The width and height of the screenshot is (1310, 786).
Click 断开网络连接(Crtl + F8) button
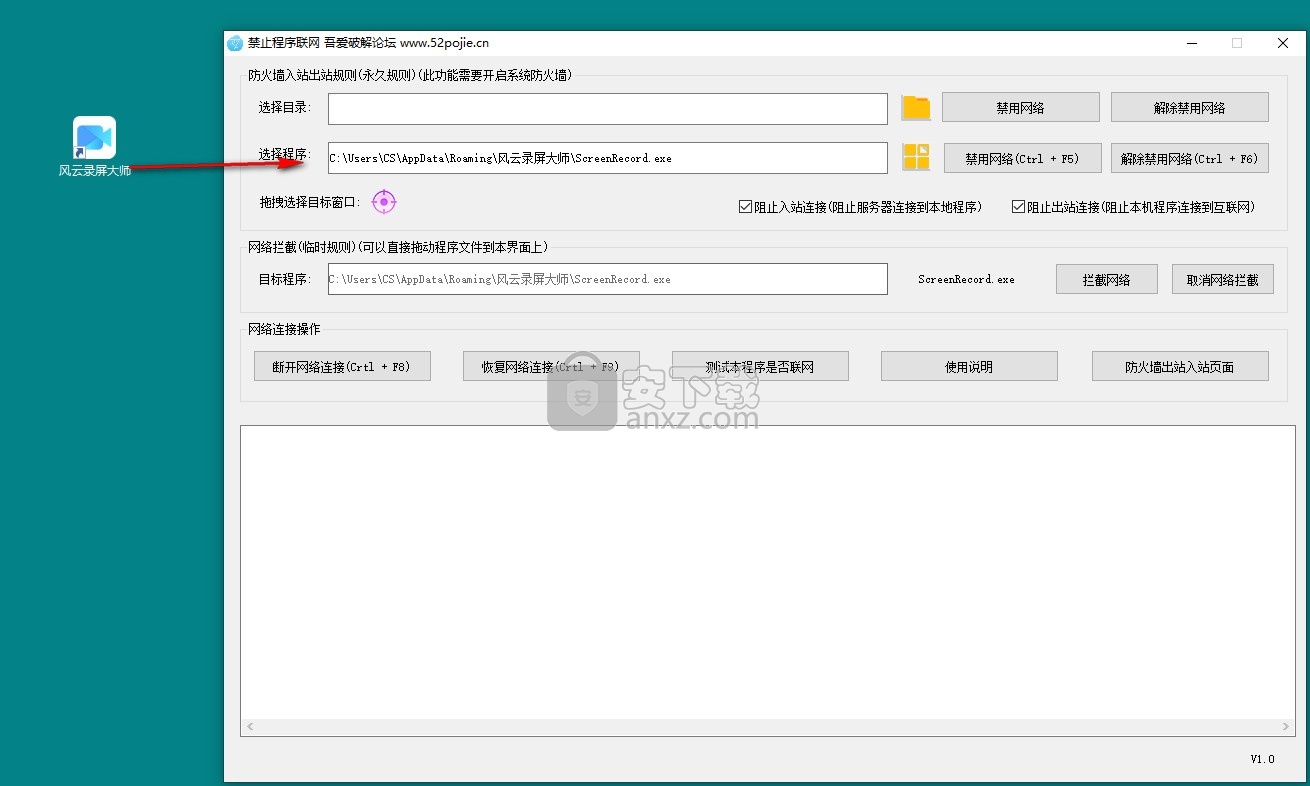[342, 366]
